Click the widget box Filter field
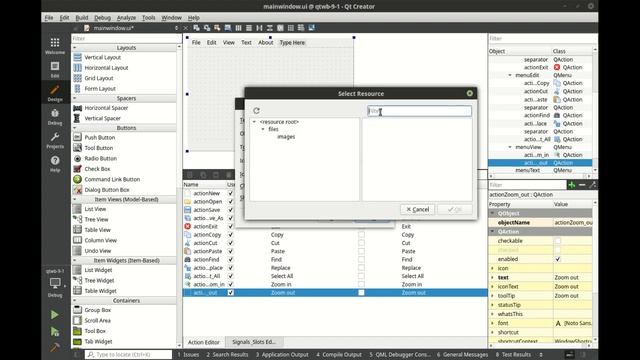Image resolution: width=640 pixels, height=360 pixels. pyautogui.click(x=127, y=38)
